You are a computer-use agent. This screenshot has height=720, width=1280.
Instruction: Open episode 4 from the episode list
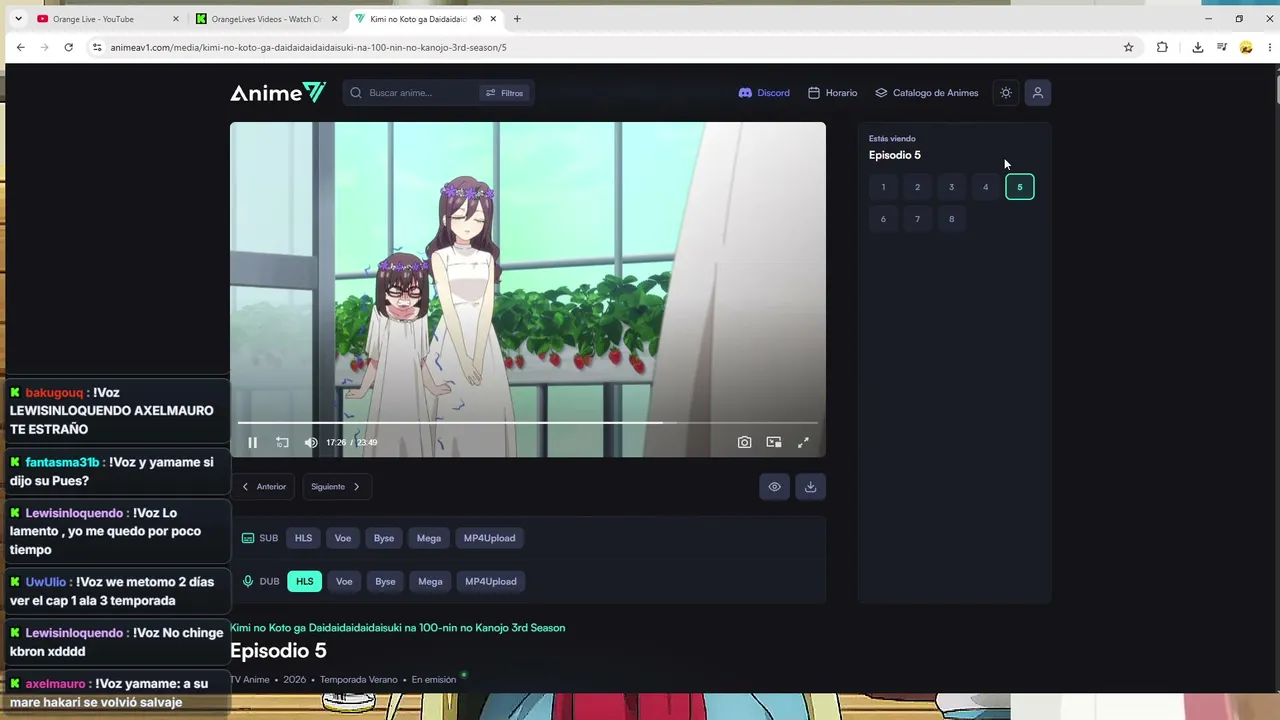click(985, 187)
